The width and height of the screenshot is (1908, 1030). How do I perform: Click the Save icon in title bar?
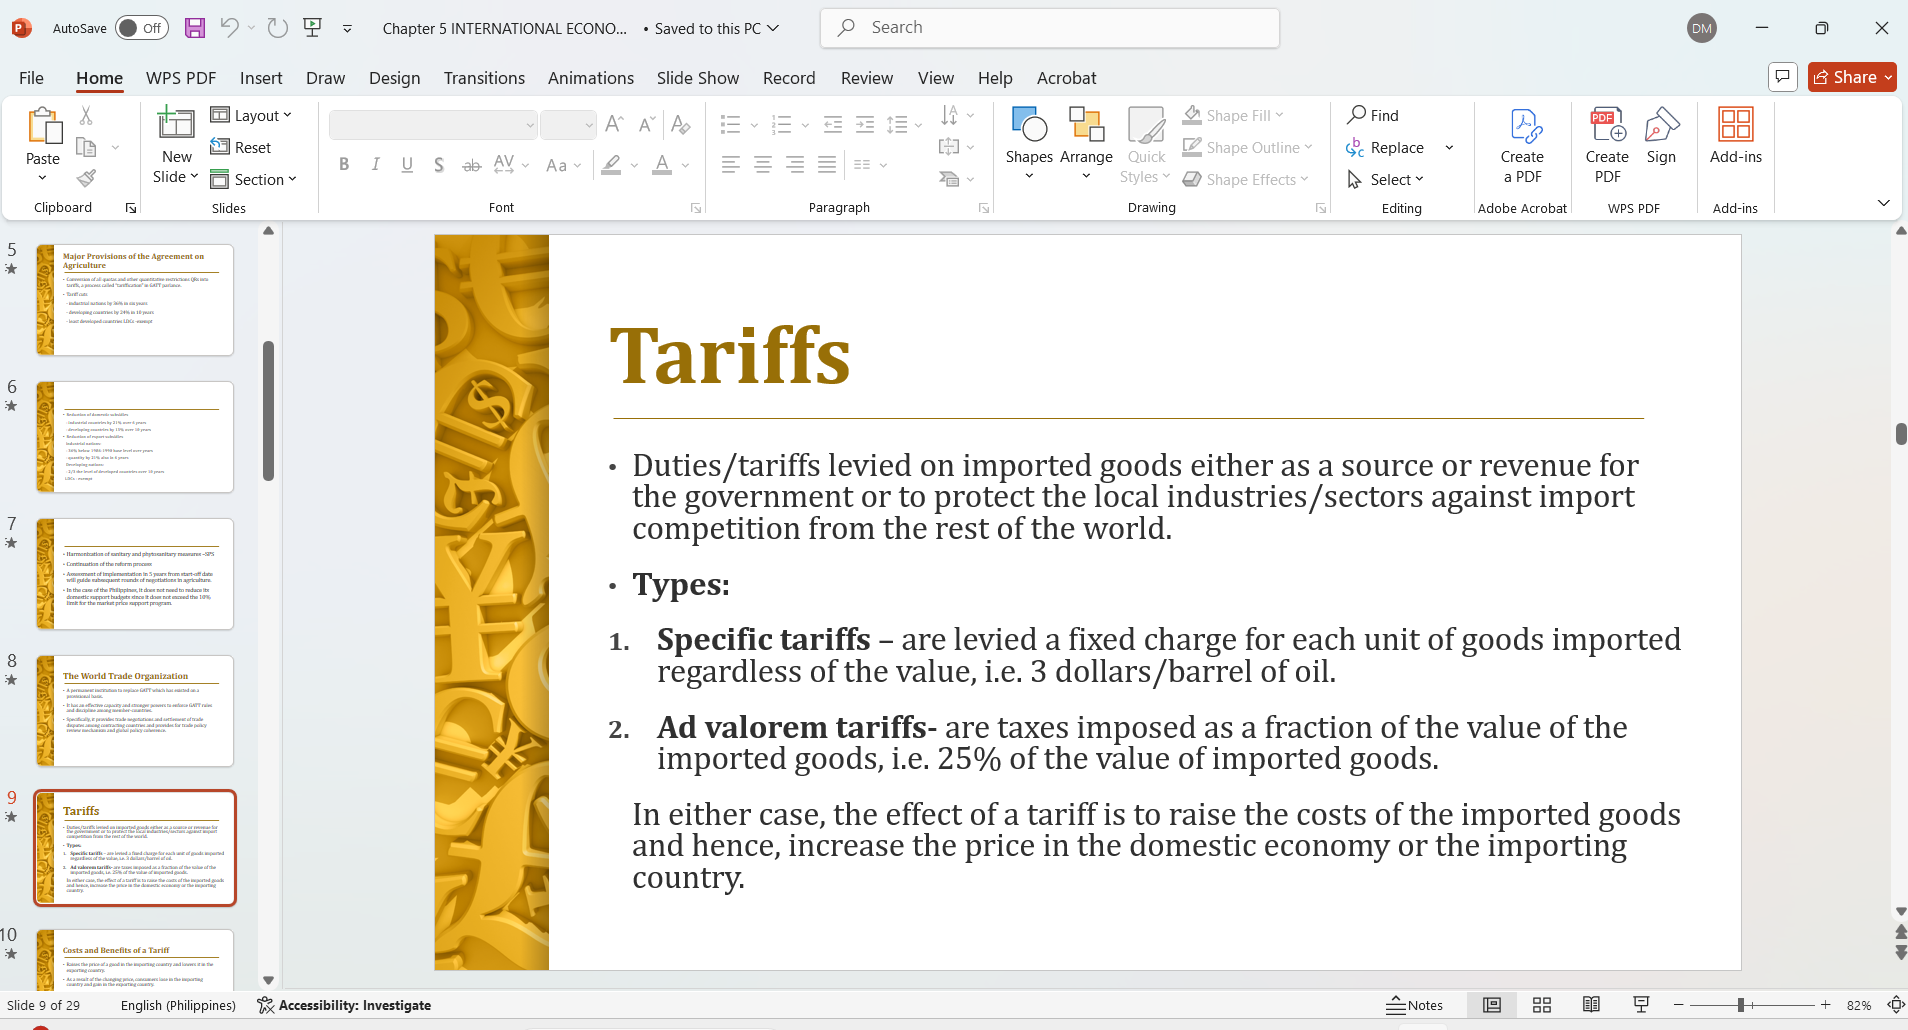coord(195,28)
